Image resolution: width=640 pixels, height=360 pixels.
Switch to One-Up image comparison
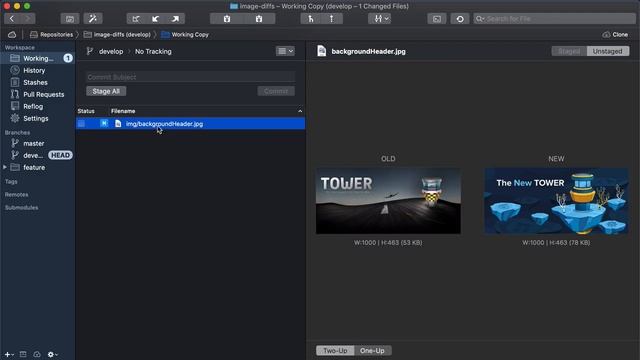(372, 351)
